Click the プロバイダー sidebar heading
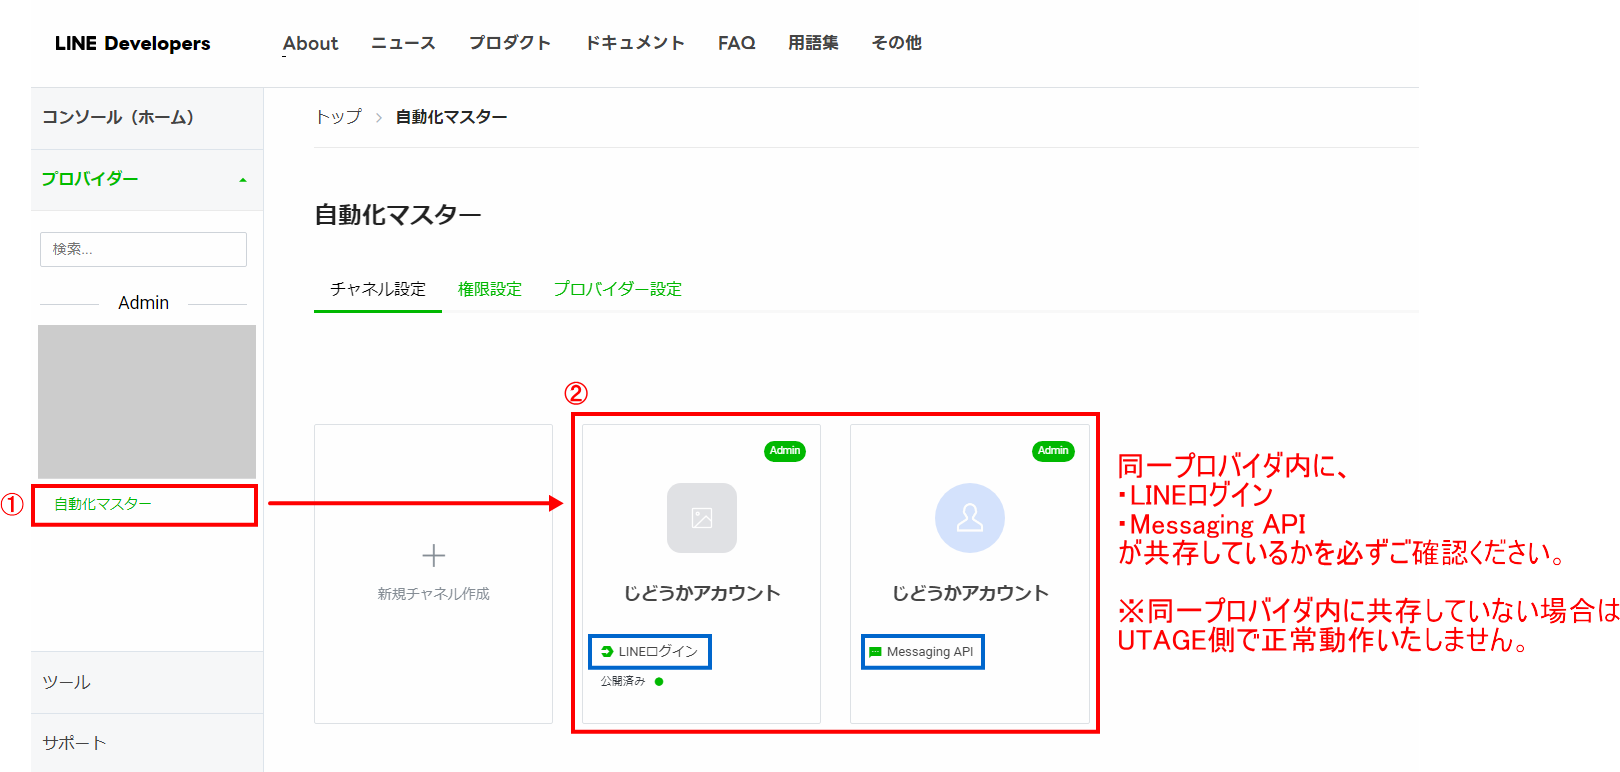The height and width of the screenshot is (772, 1620). click(x=90, y=179)
